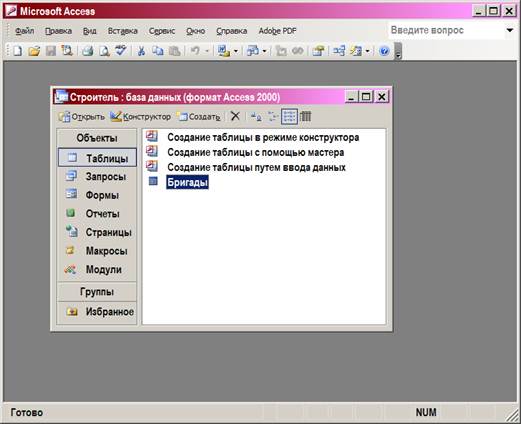Click the Code icon in the toolbar

click(x=281, y=51)
